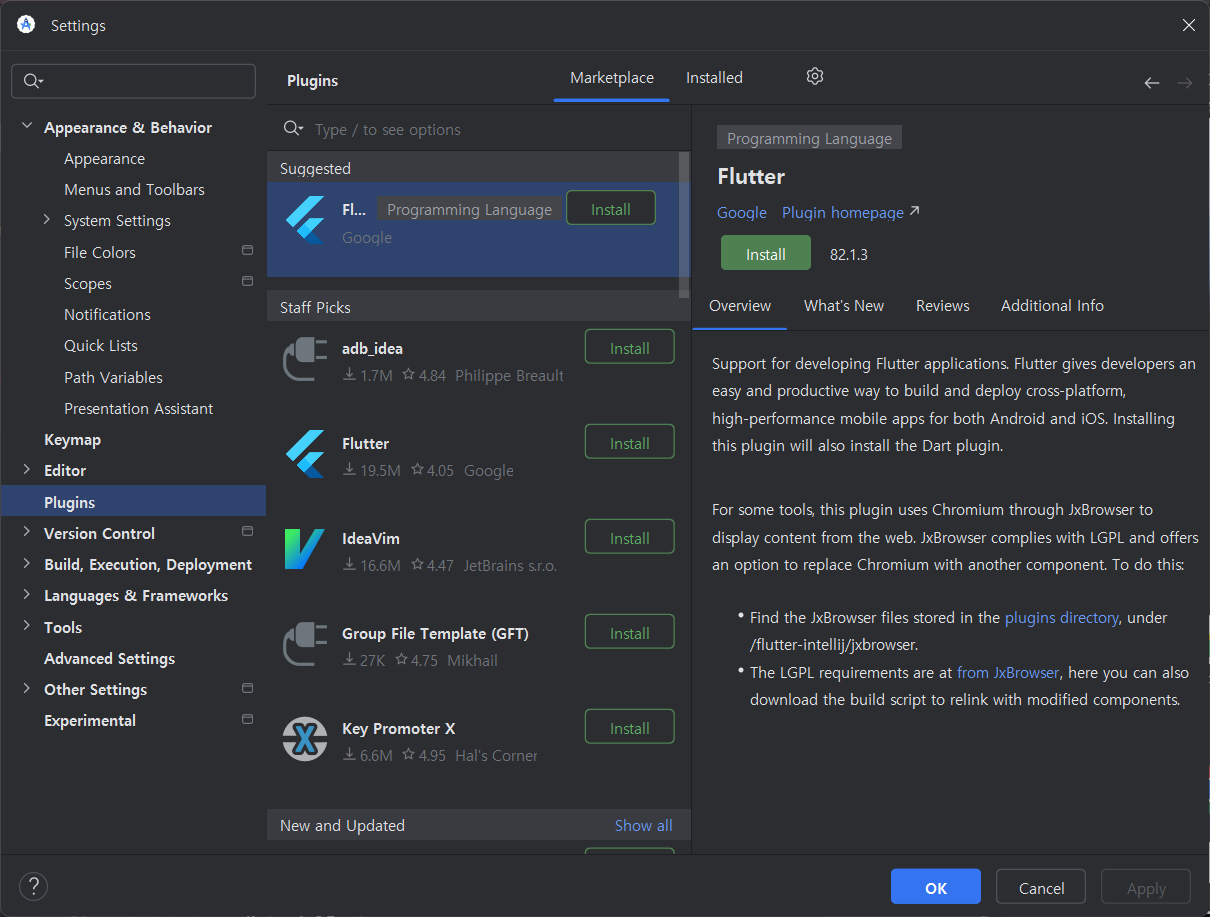Expand Version Control section
The width and height of the screenshot is (1210, 917).
click(26, 533)
